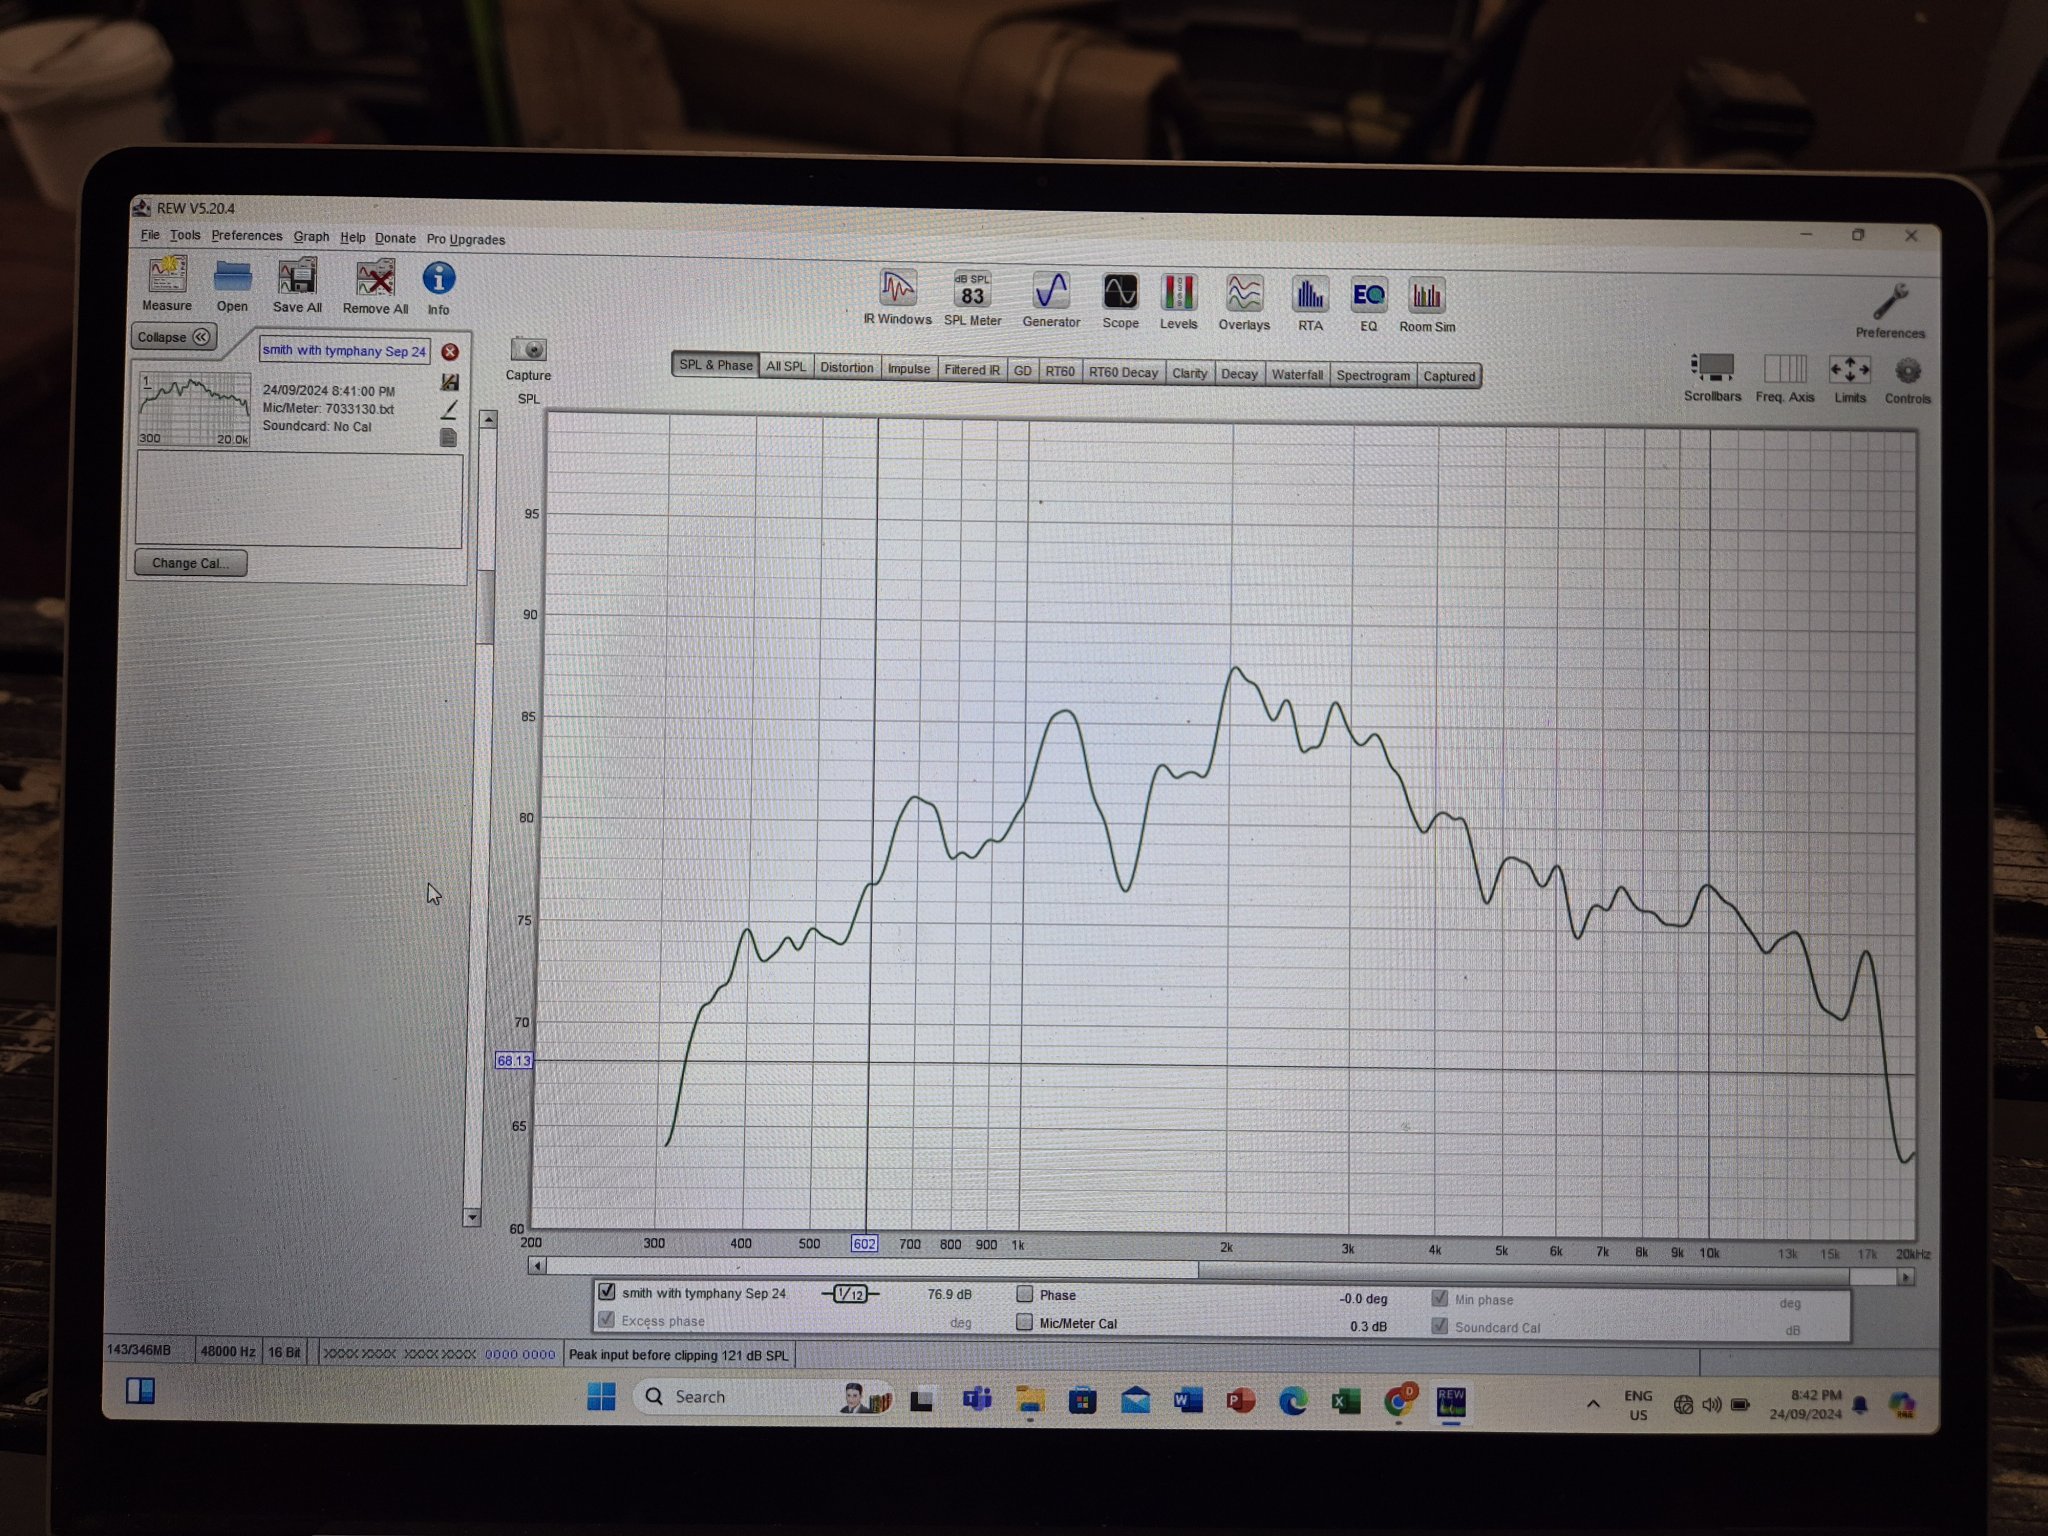This screenshot has height=1536, width=2048.
Task: Switch to the Impulse tab
Action: 909,369
